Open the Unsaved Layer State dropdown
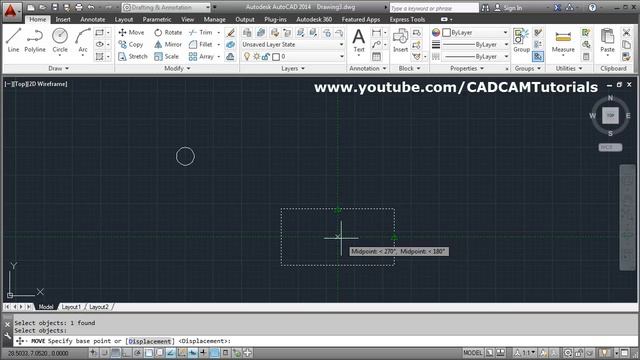The width and height of the screenshot is (640, 360). point(292,44)
